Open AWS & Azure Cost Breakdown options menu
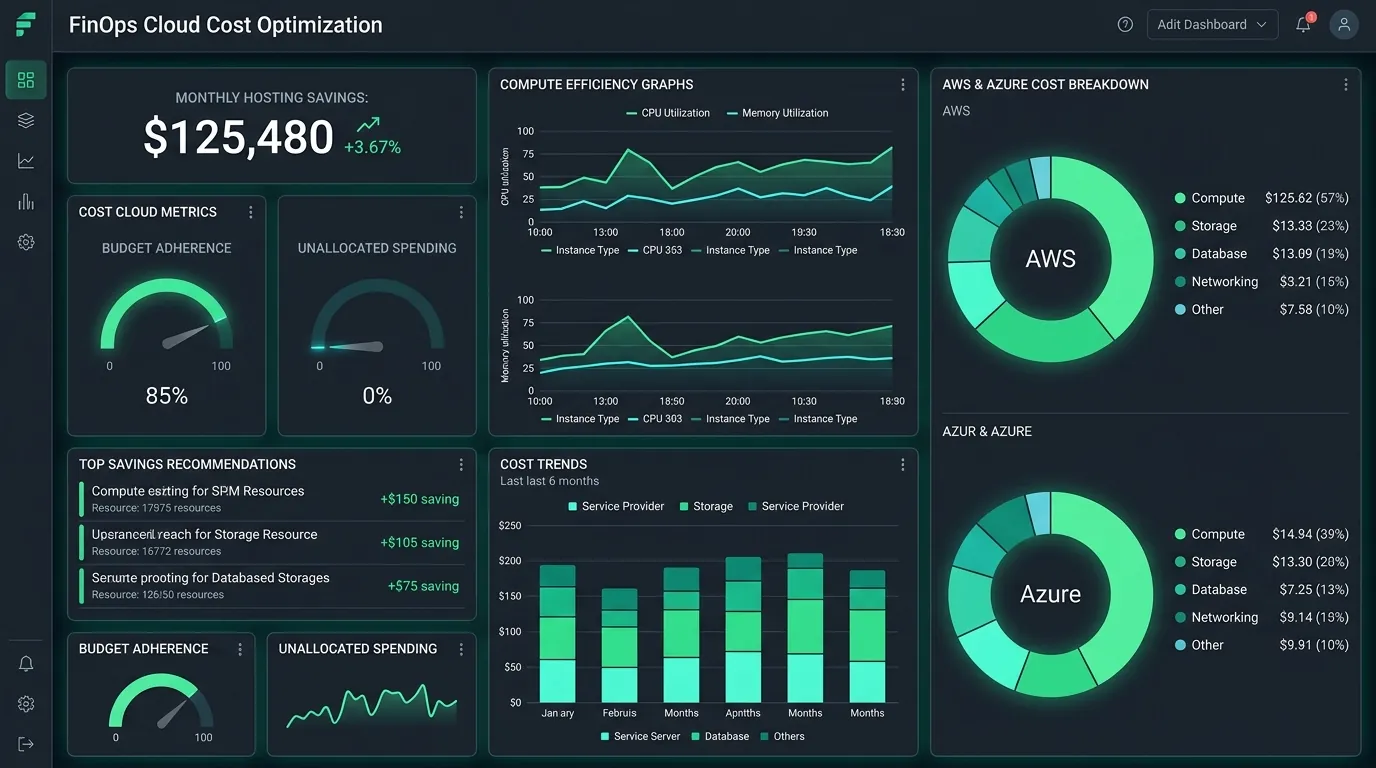 pos(1346,85)
